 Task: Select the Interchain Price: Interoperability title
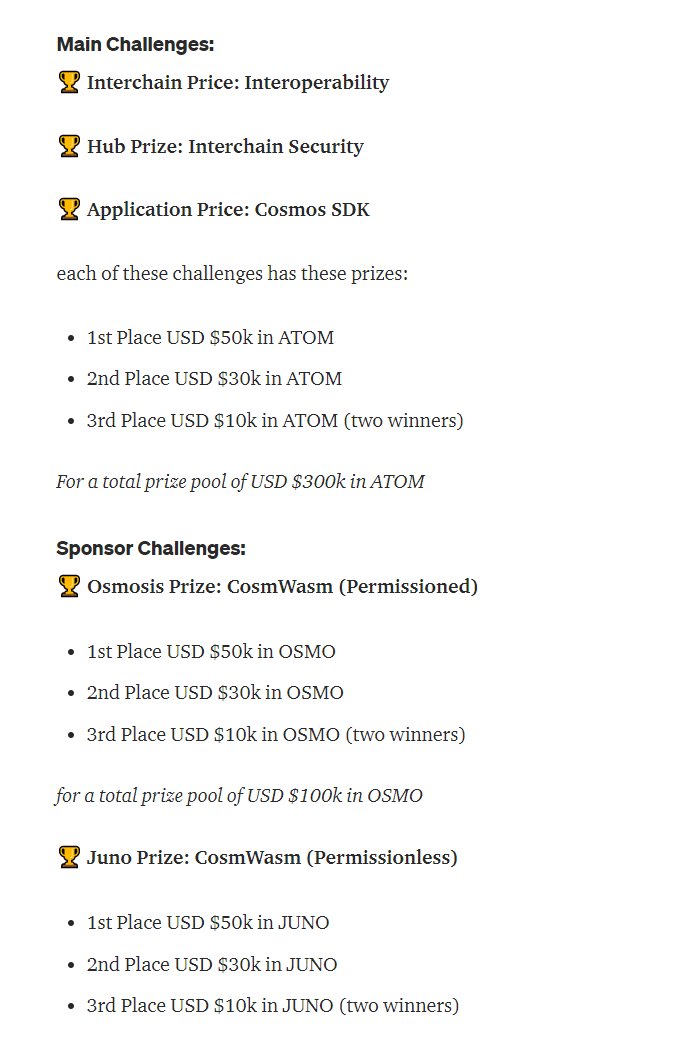(238, 83)
